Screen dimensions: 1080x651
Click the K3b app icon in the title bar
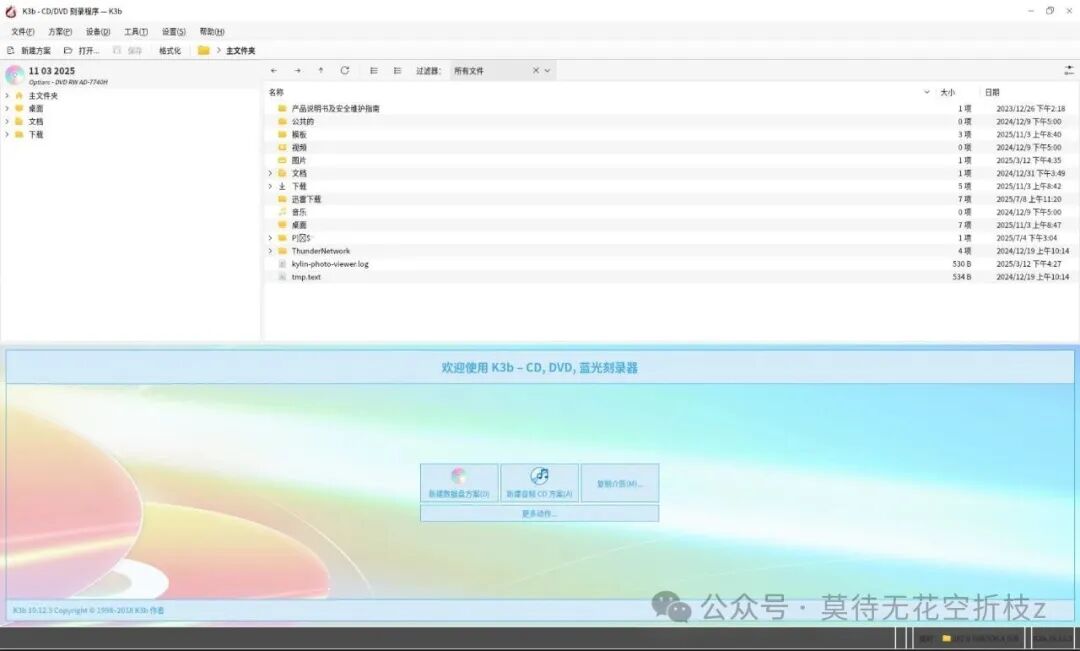pyautogui.click(x=10, y=11)
